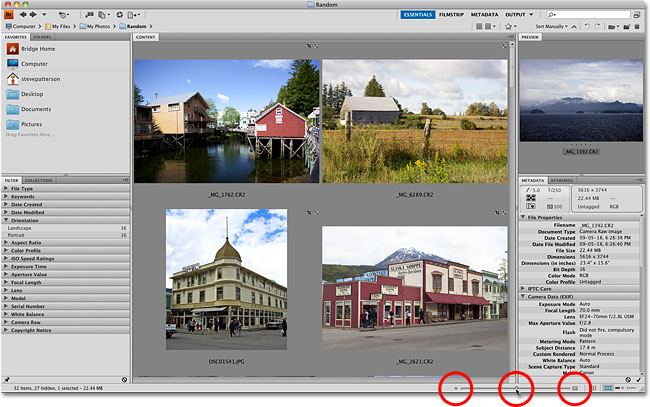Open the Output document icon menu
The image size is (650, 407).
[133, 15]
